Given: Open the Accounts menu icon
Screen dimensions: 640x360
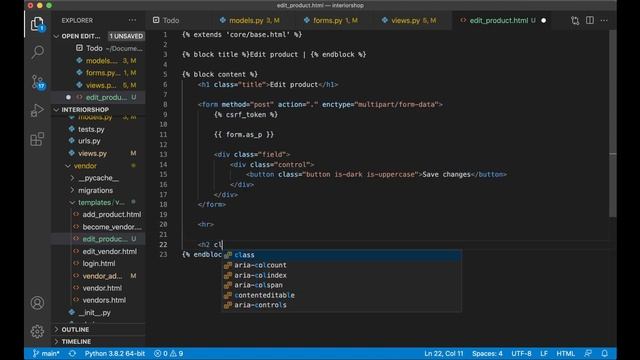Looking at the screenshot, I should [x=37, y=303].
